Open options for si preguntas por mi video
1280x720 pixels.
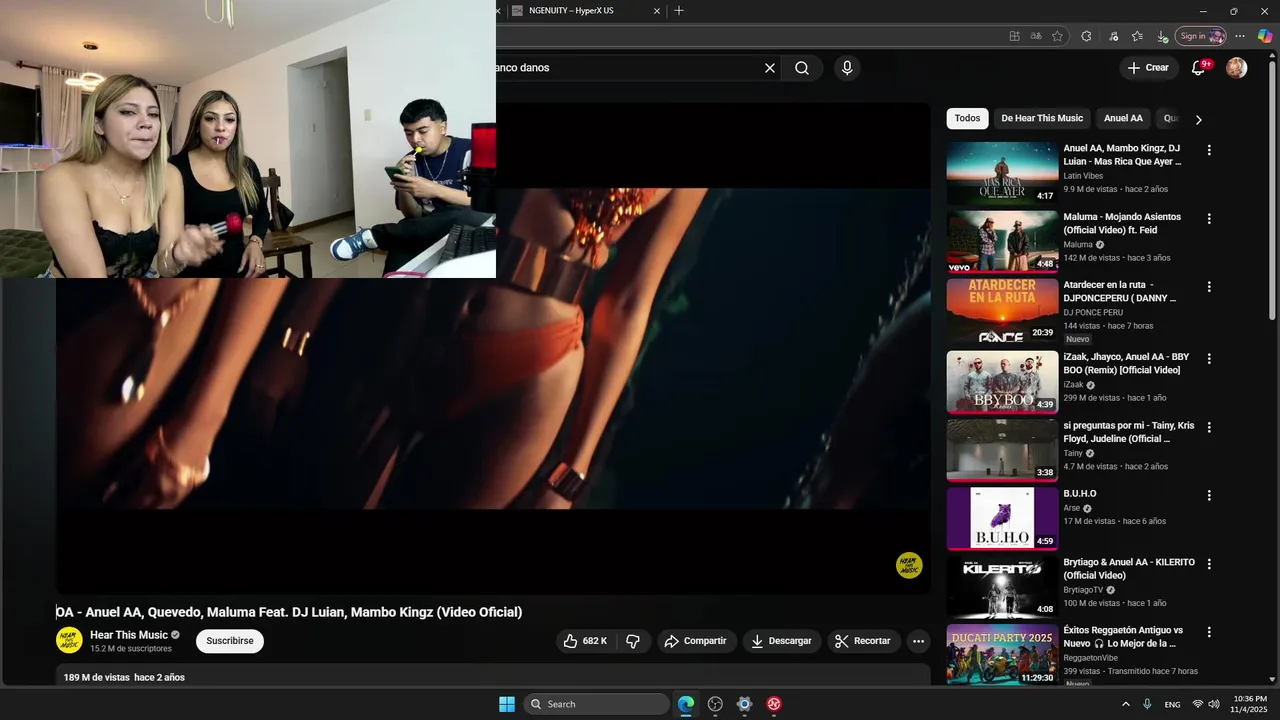coord(1209,427)
